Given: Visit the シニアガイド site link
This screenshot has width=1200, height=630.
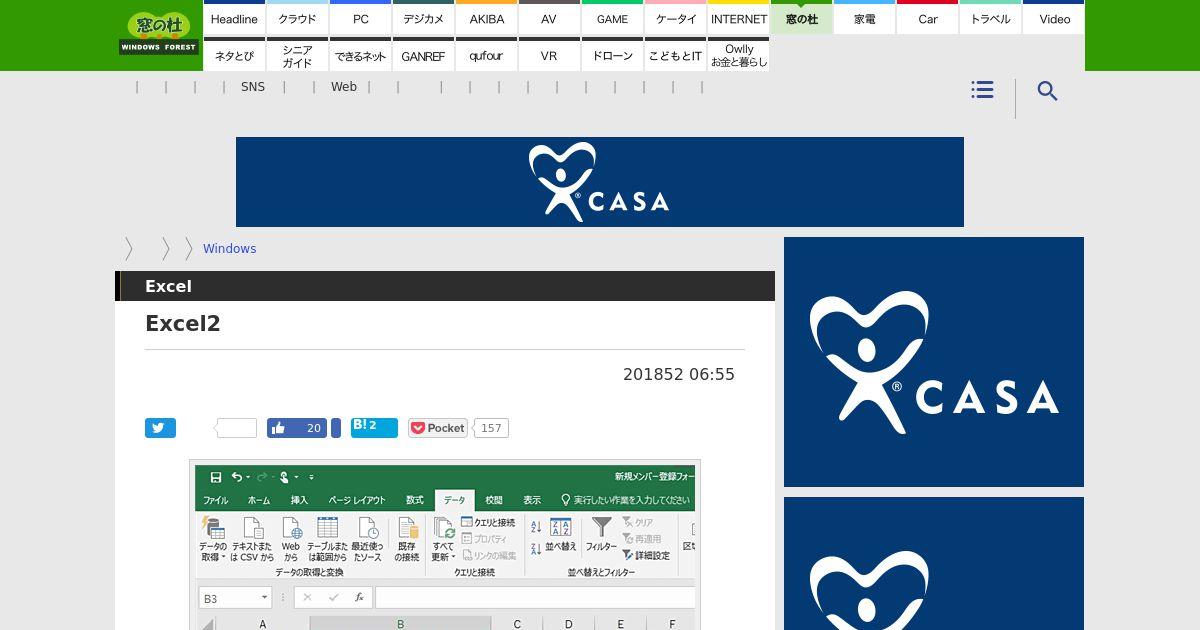Looking at the screenshot, I should [x=297, y=54].
